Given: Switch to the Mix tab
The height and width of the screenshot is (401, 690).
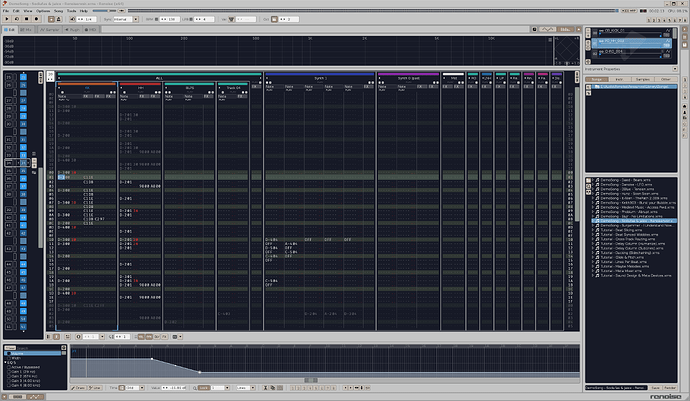Looking at the screenshot, I should click(26, 29).
